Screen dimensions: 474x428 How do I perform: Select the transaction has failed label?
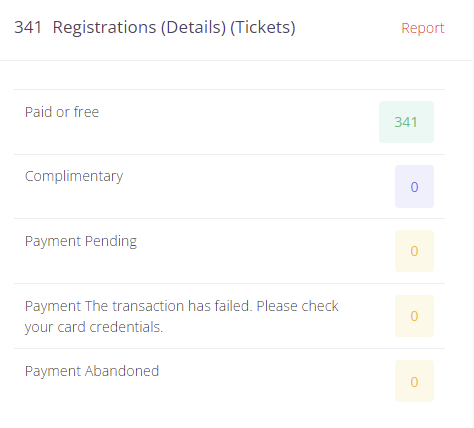[x=182, y=316]
